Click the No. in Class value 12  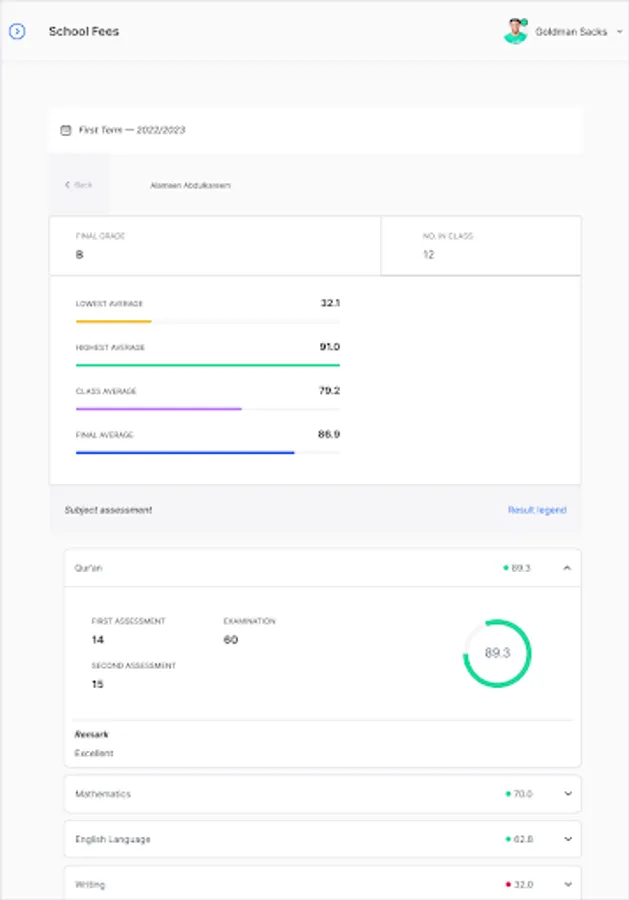pyautogui.click(x=429, y=254)
